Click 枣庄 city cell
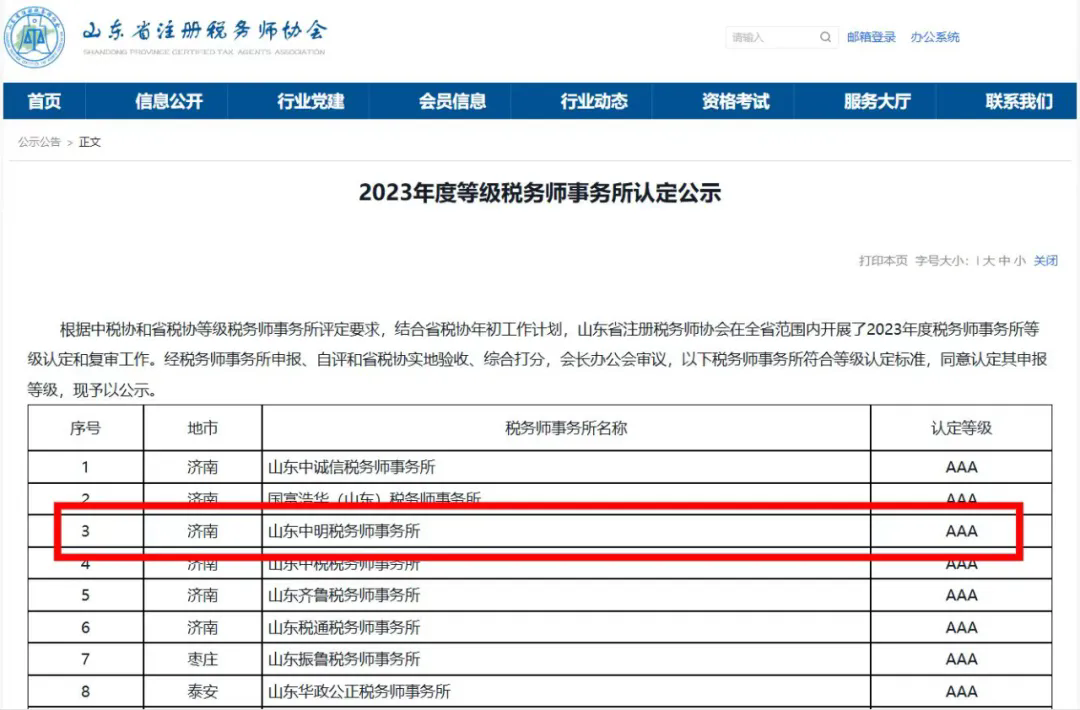The width and height of the screenshot is (1080, 710). pos(202,659)
